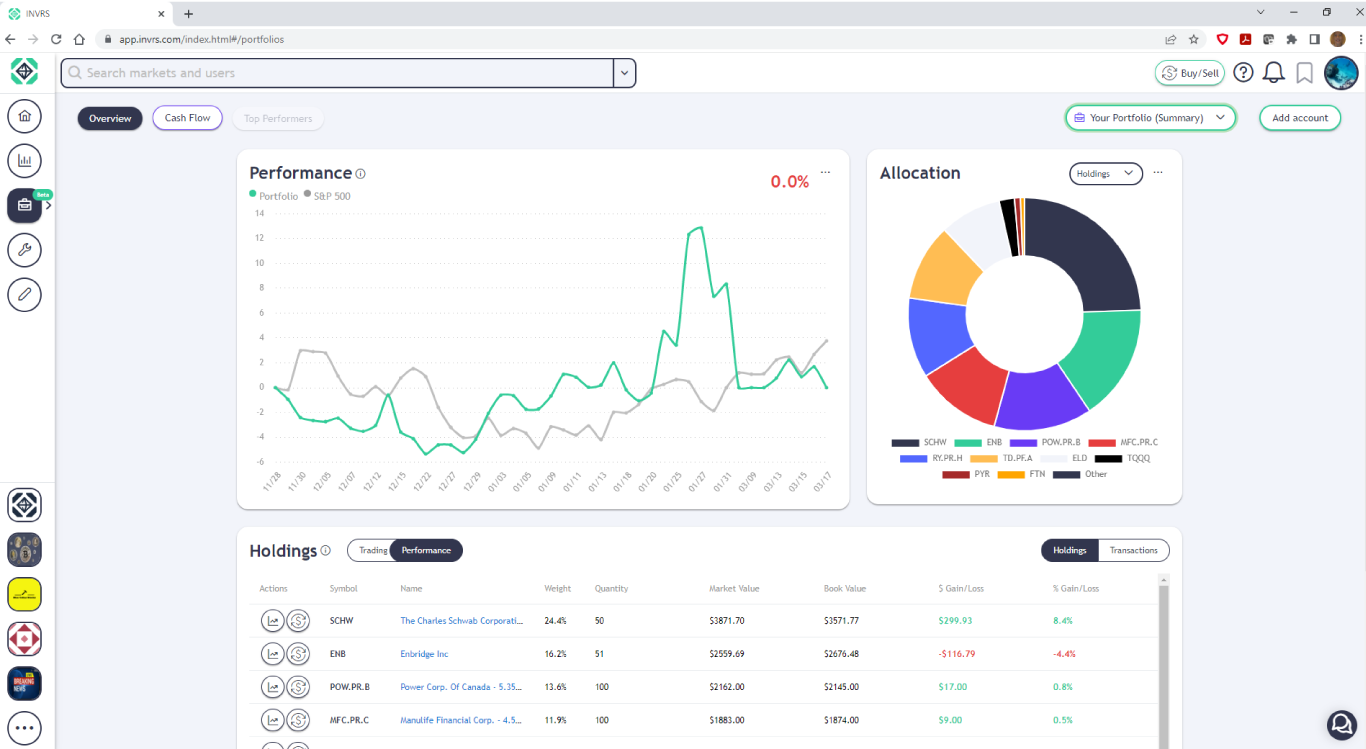The image size is (1366, 749).
Task: Open the Portfolio briefcase sidebar icon
Action: tap(24, 205)
